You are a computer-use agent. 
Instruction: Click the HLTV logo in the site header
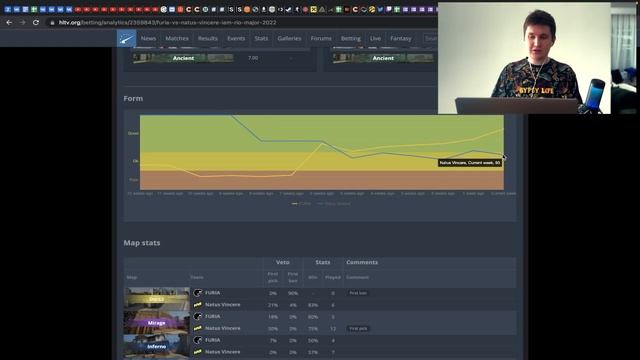[127, 38]
